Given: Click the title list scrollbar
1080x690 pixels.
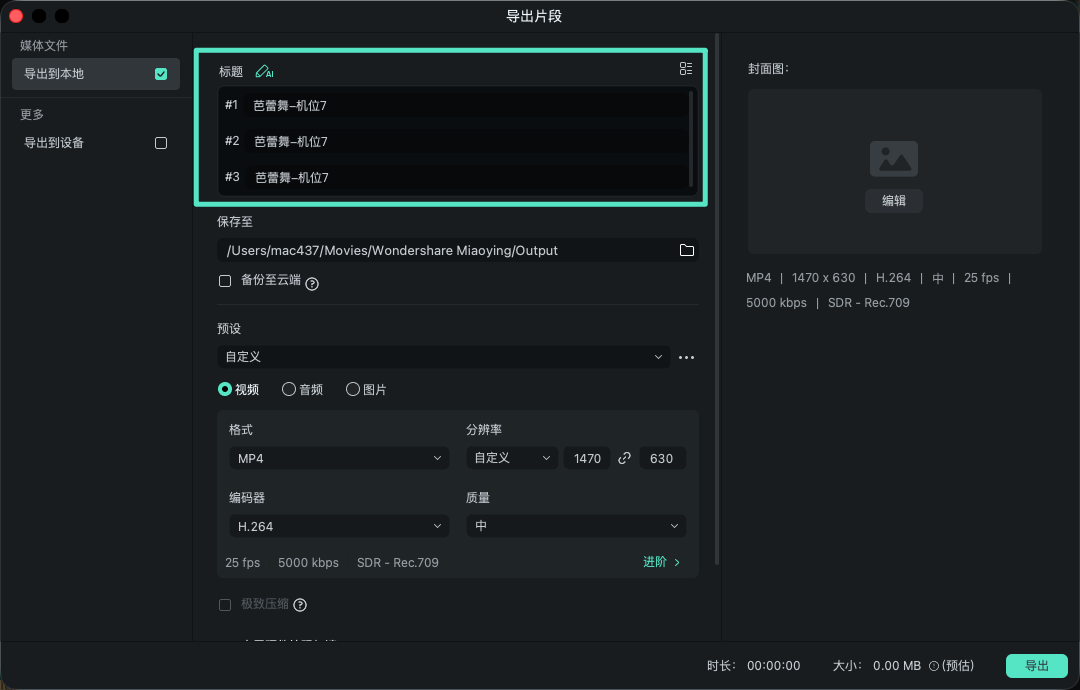Looking at the screenshot, I should coord(691,139).
